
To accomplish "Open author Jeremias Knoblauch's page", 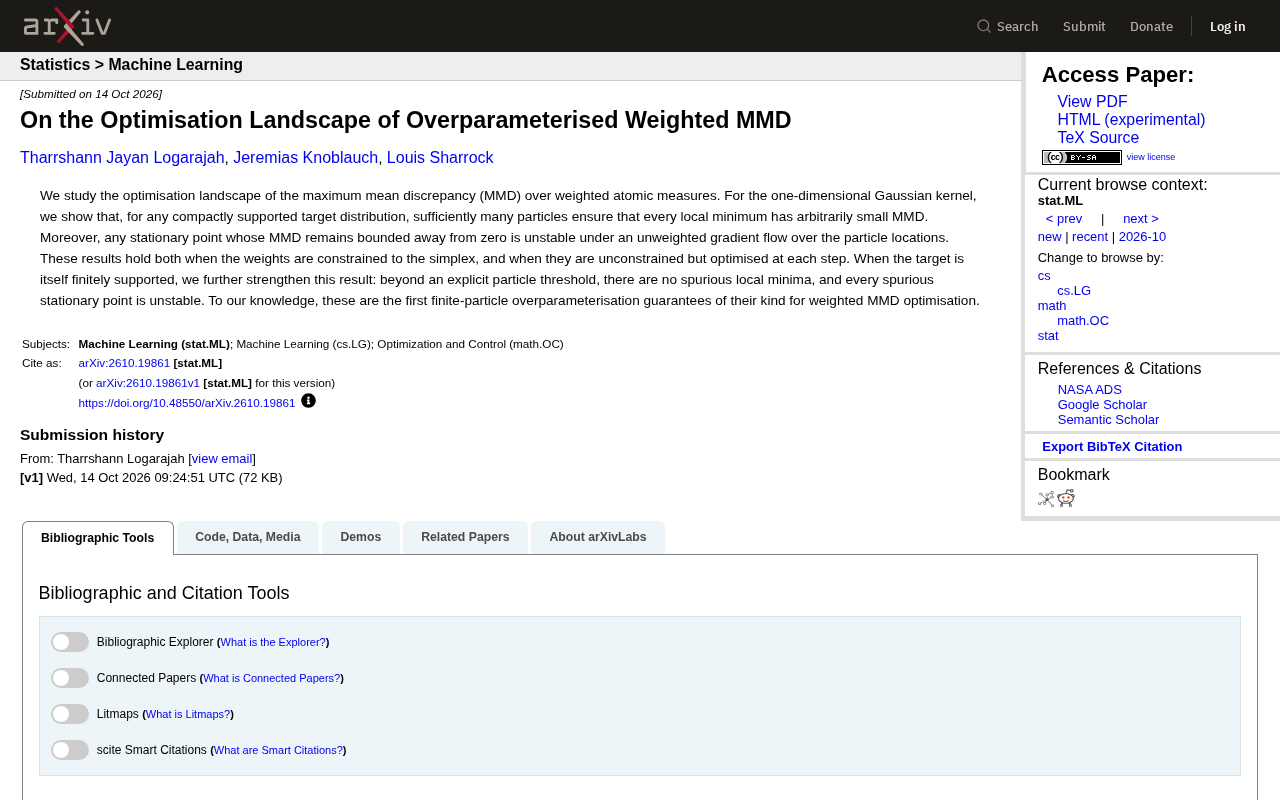I will pyautogui.click(x=306, y=158).
